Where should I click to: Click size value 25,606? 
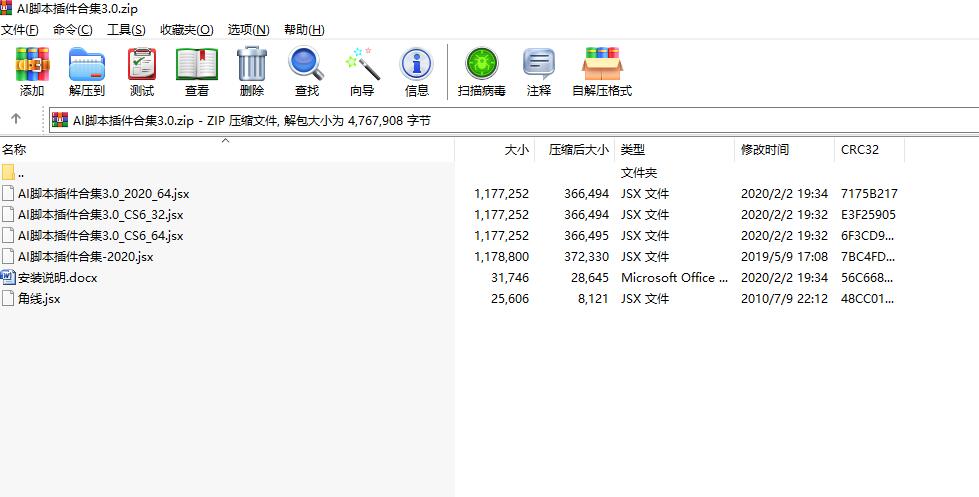pyautogui.click(x=510, y=299)
